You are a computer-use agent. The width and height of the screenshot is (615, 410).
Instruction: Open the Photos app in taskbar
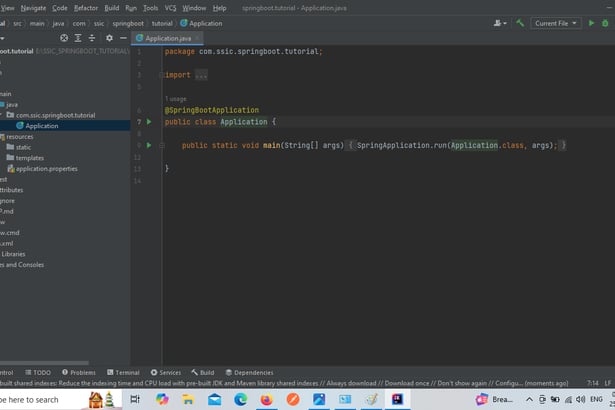(x=319, y=399)
